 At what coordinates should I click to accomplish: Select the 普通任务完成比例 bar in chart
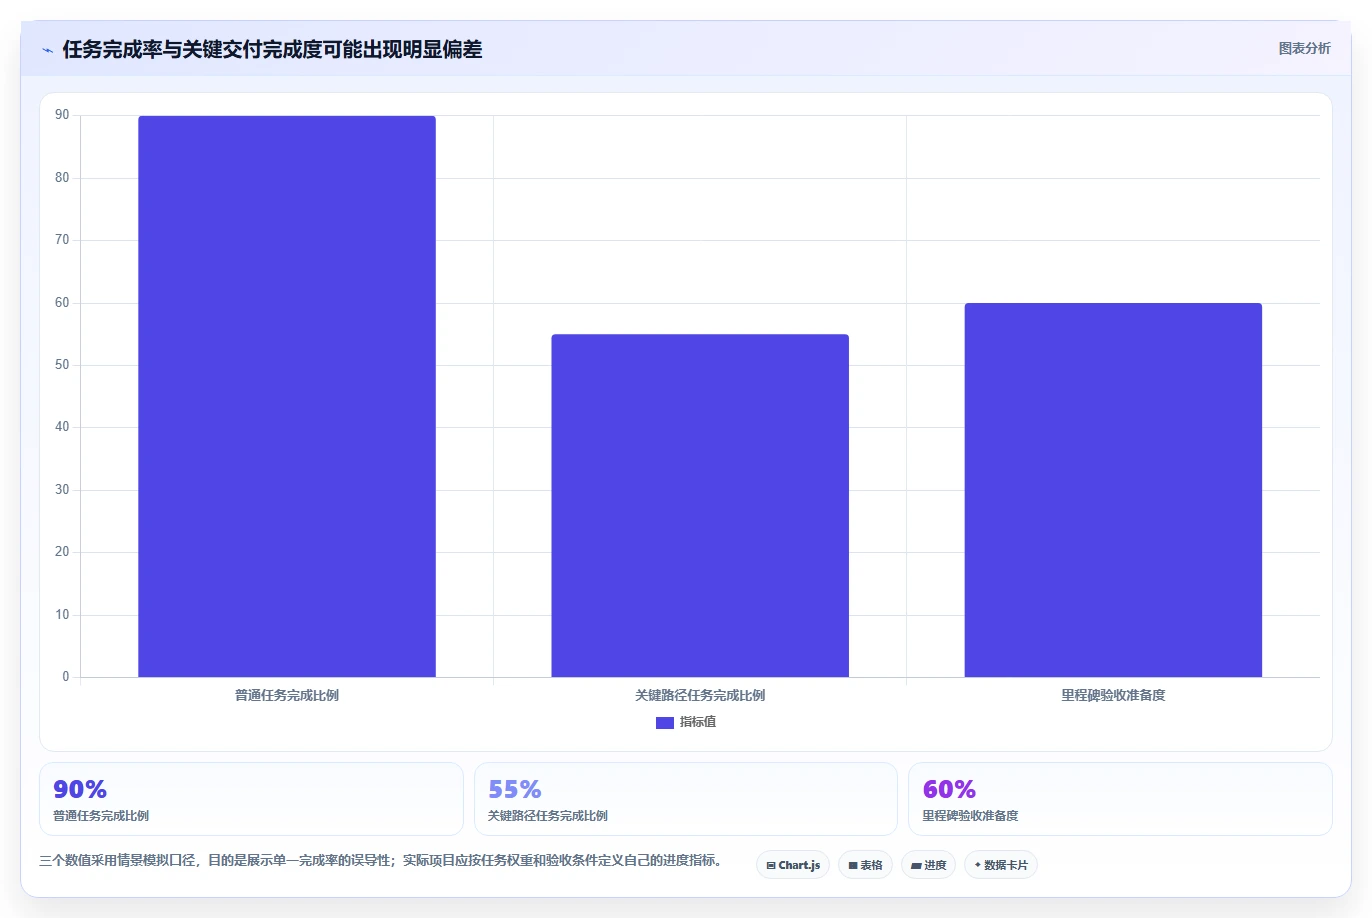point(287,396)
